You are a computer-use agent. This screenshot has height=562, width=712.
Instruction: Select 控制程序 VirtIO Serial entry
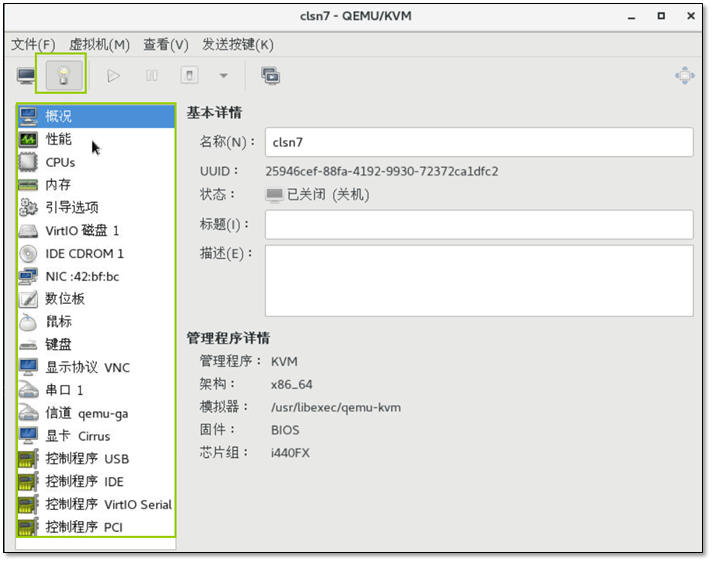(96, 504)
